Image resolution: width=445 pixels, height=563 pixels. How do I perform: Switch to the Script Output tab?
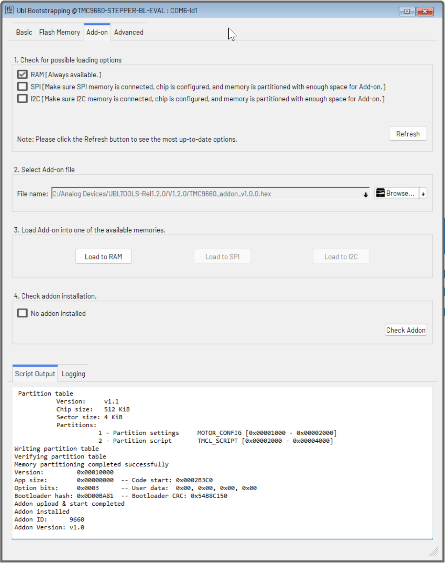click(35, 374)
